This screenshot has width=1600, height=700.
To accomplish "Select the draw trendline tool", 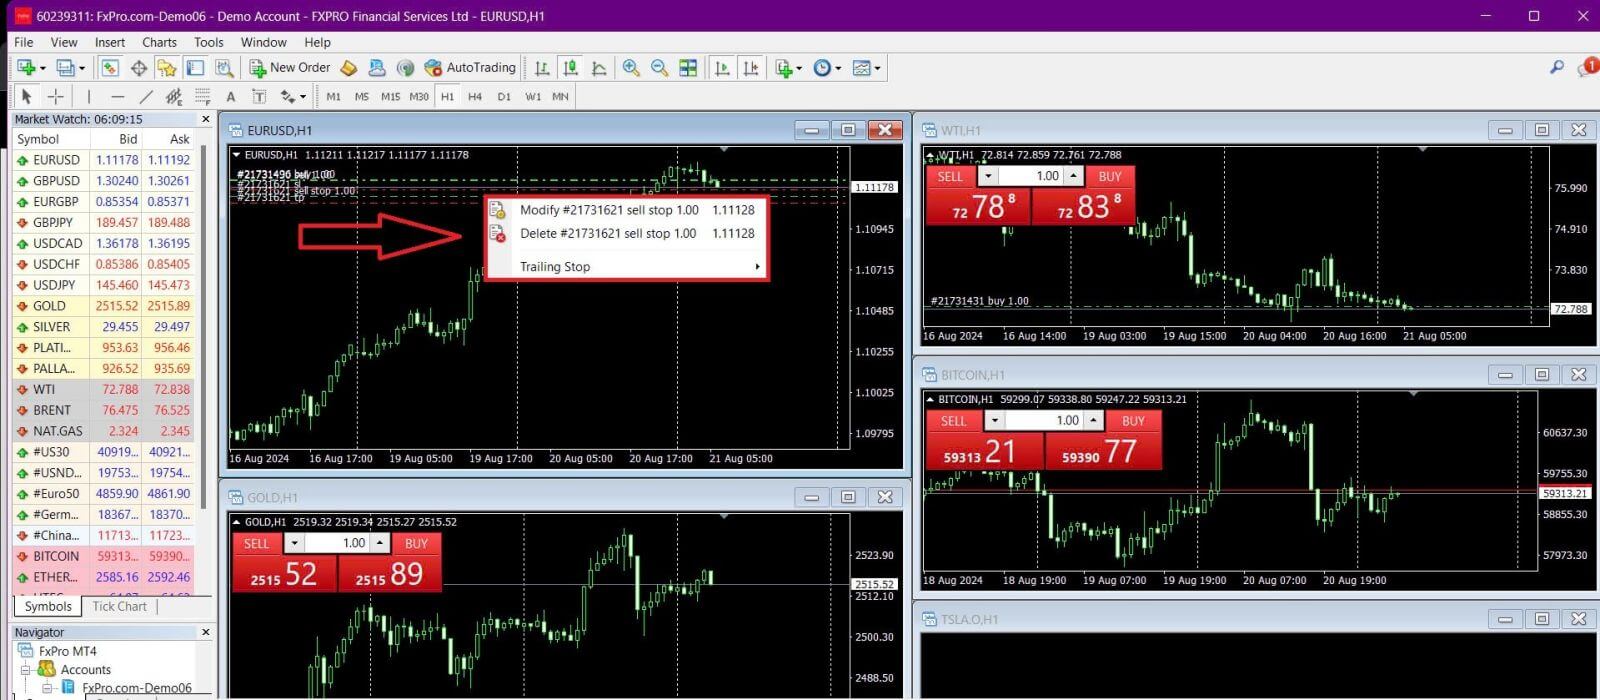I will pos(146,97).
